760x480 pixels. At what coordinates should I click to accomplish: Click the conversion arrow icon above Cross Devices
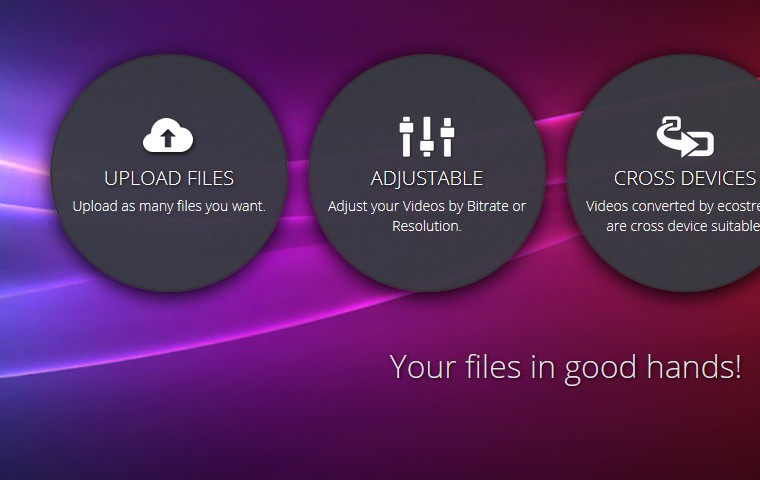pos(684,136)
